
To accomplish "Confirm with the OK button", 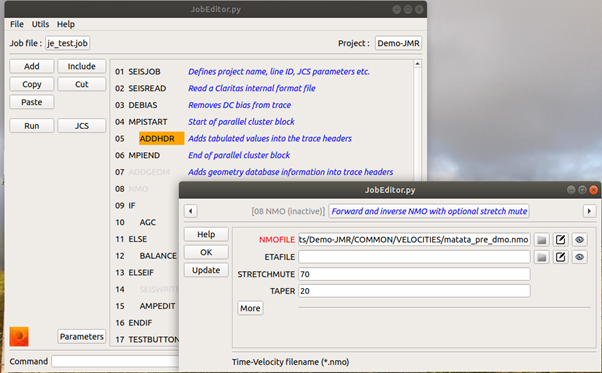I will coord(206,252).
